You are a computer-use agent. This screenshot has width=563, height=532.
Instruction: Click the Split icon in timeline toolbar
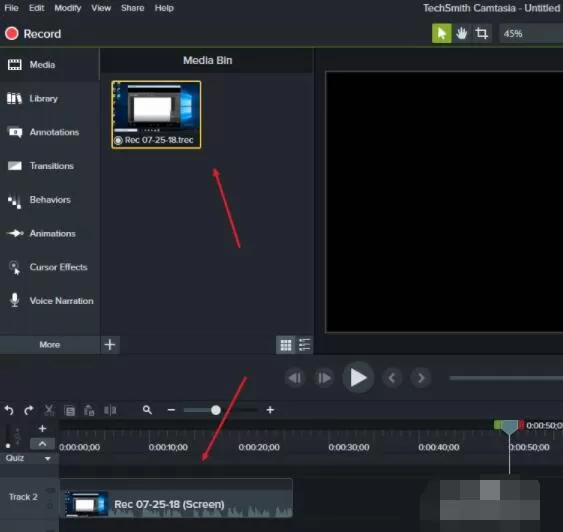[110, 410]
